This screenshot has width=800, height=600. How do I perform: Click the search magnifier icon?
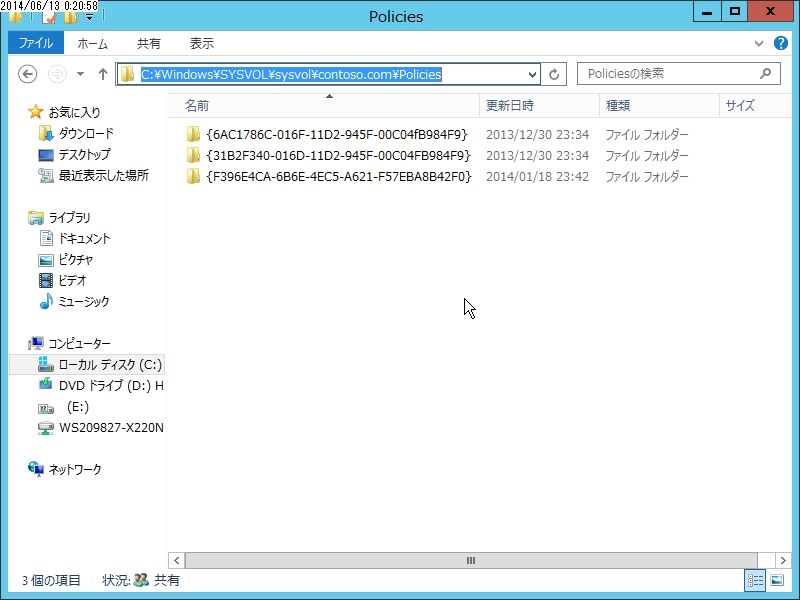(765, 74)
